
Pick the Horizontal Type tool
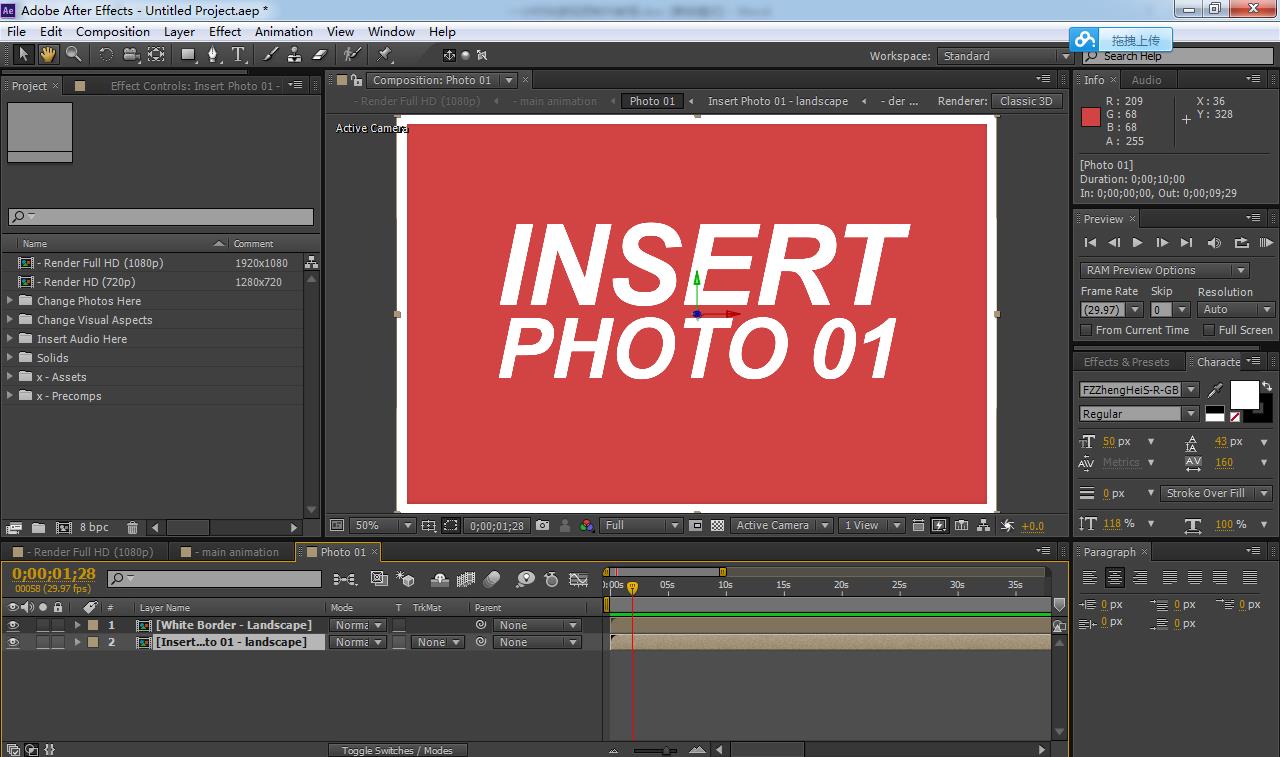tap(238, 55)
